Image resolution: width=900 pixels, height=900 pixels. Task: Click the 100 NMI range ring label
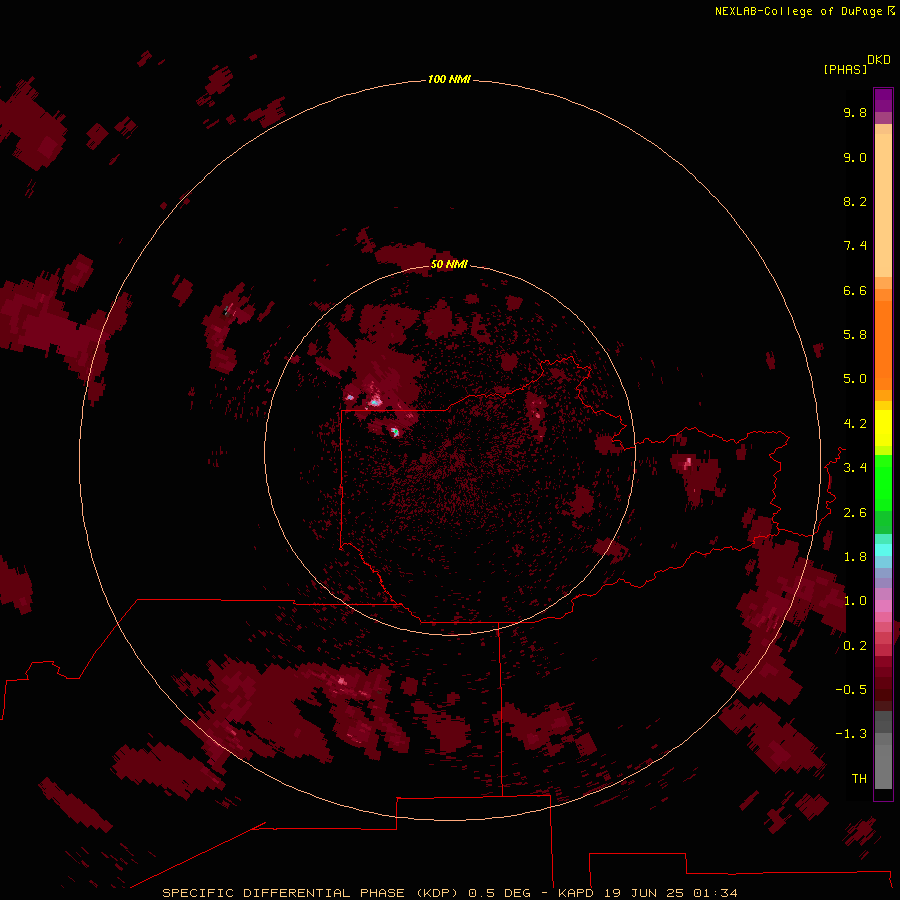coord(449,79)
